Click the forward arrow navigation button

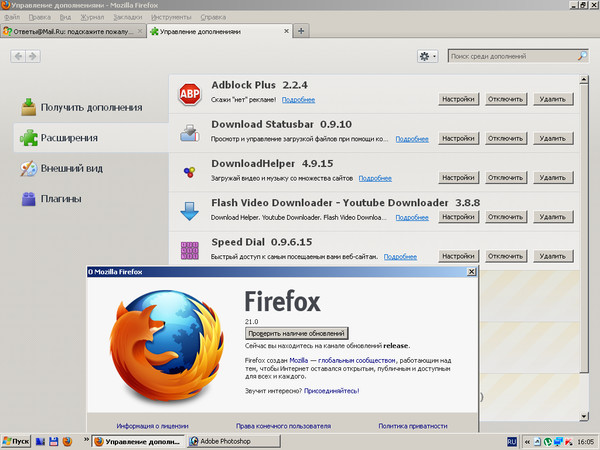[33, 56]
